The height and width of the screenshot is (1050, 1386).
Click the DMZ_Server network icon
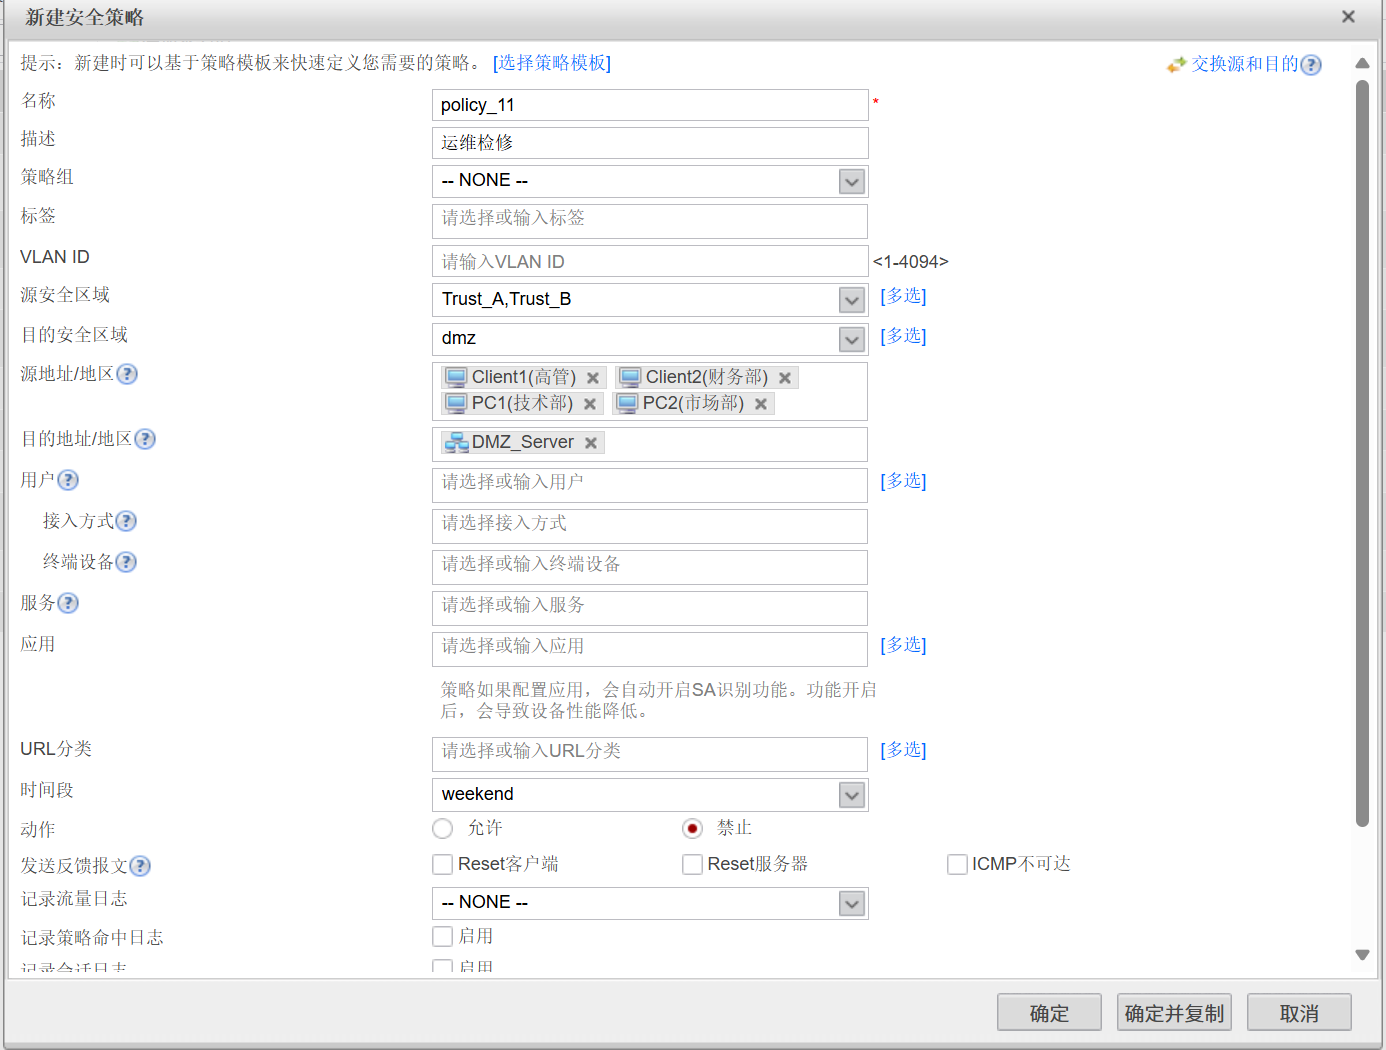click(457, 442)
